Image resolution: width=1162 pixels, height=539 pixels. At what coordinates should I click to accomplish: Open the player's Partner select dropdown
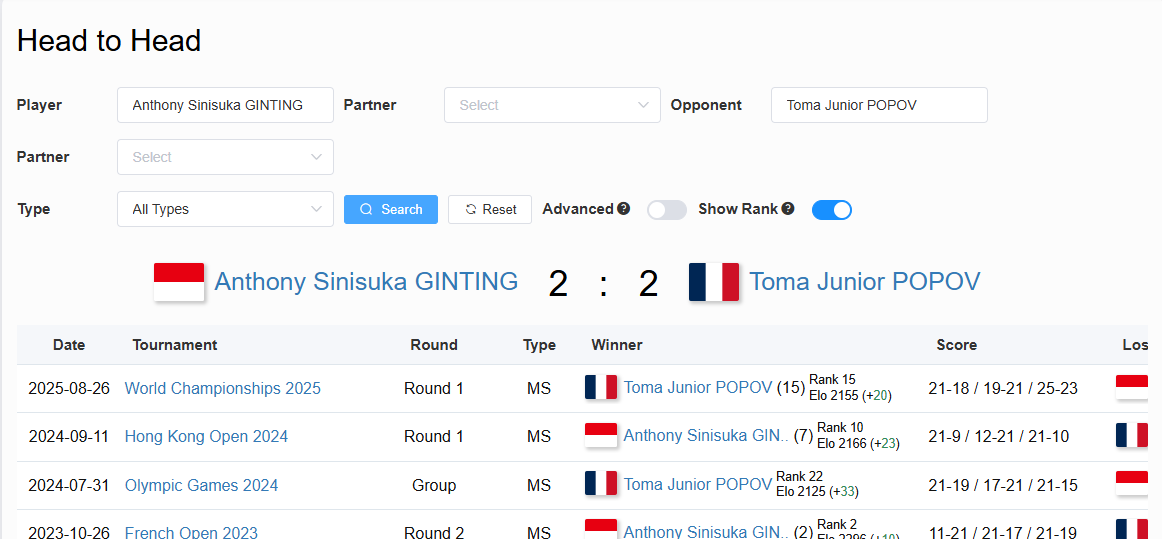pyautogui.click(x=552, y=105)
